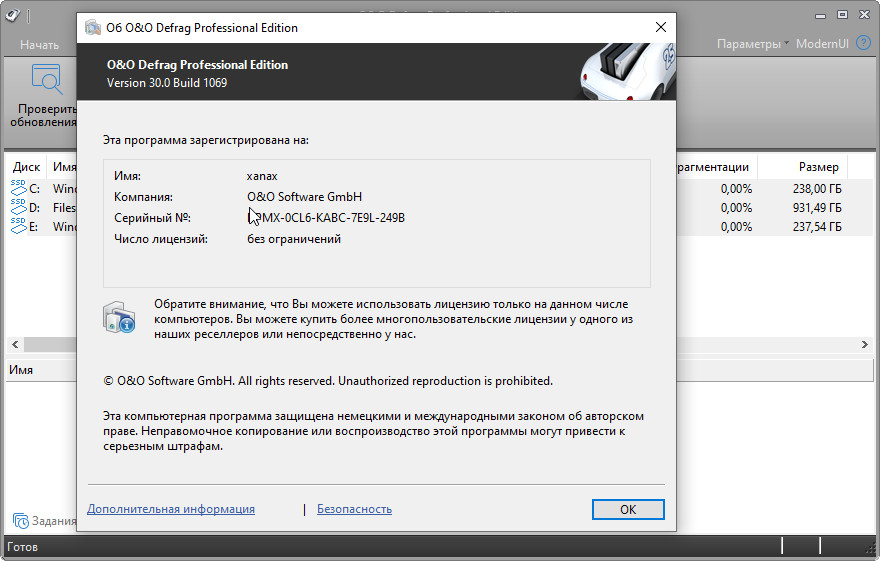Viewport: 880px width, 561px height.
Task: Open the Задания tab icon at bottom
Action: pyautogui.click(x=20, y=520)
